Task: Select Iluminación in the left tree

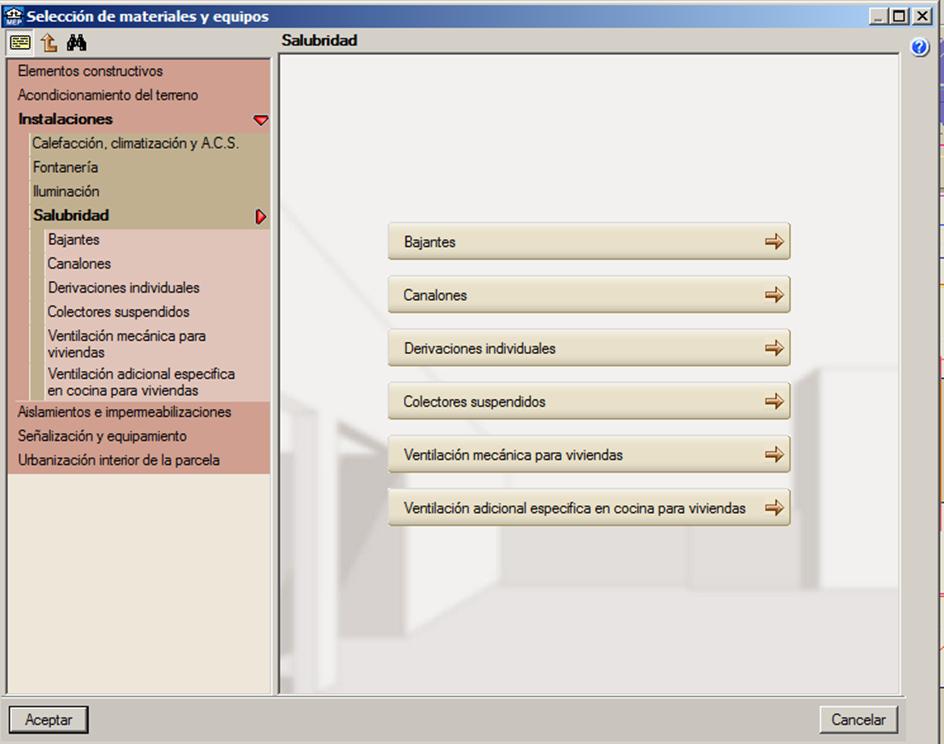Action: pos(66,191)
